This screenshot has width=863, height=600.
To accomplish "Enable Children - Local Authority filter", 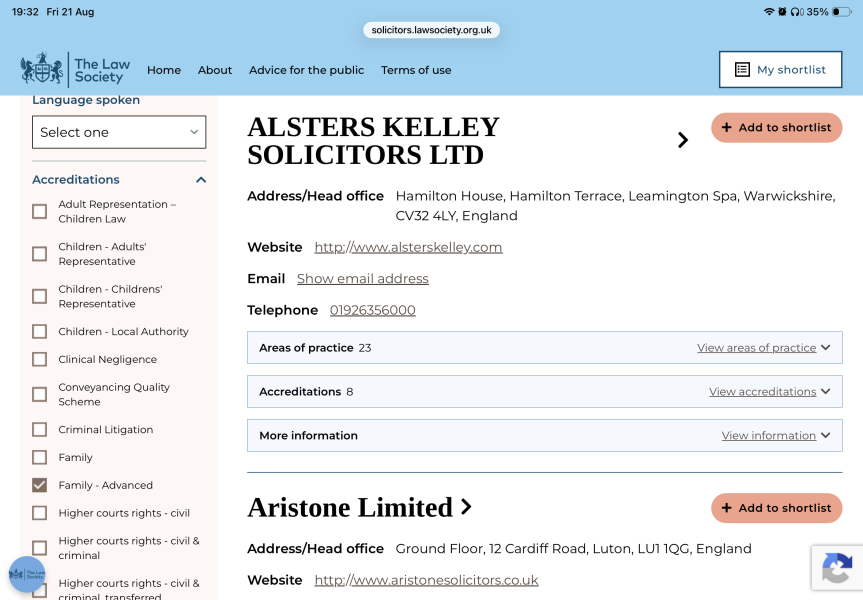I will 40,331.
